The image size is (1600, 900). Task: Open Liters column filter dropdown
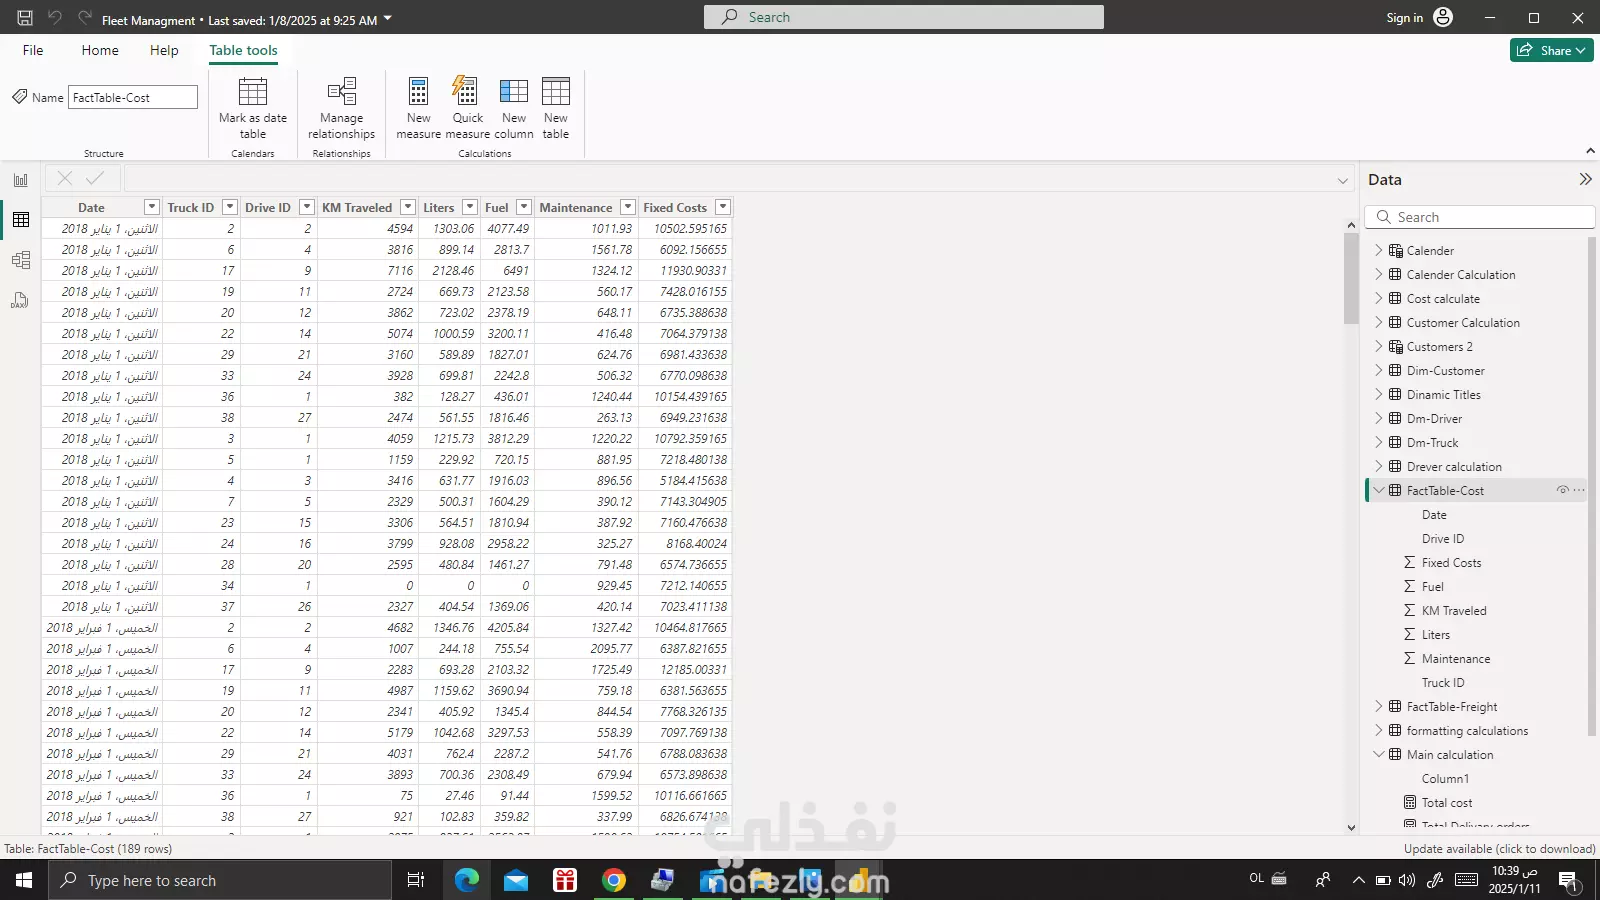pos(470,207)
